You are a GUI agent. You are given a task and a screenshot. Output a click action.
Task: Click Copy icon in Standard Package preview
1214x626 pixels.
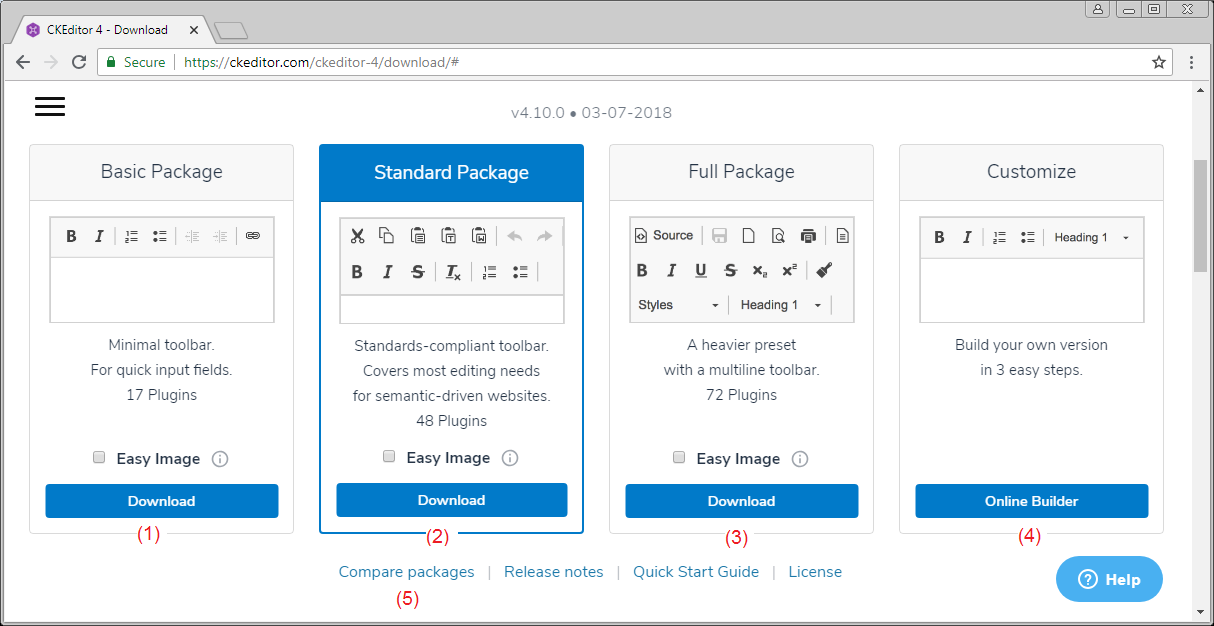(x=386, y=236)
